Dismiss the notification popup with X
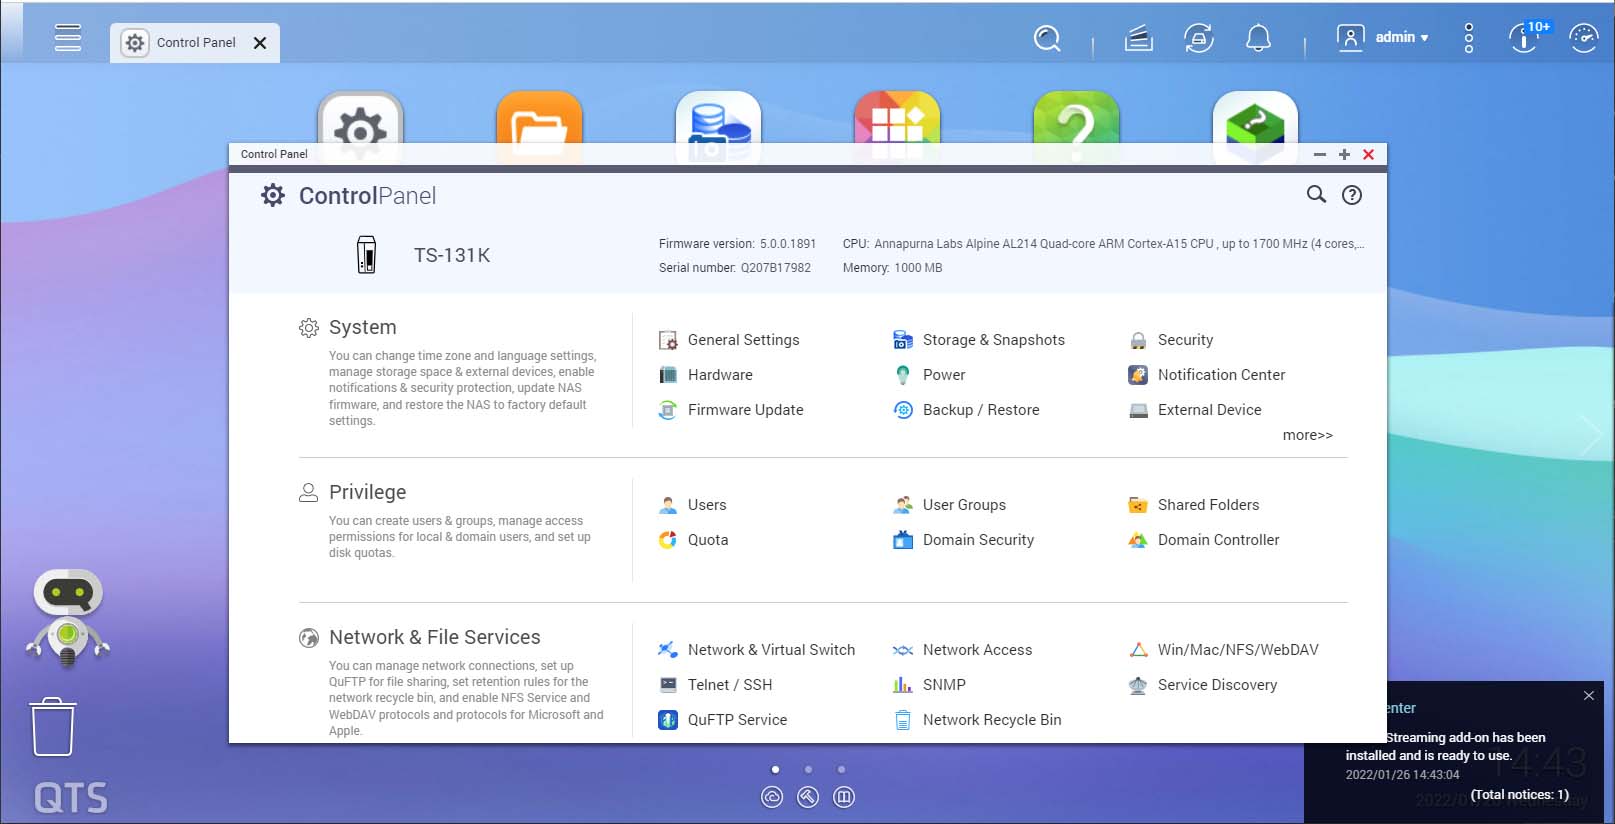Image resolution: width=1615 pixels, height=824 pixels. click(x=1589, y=695)
